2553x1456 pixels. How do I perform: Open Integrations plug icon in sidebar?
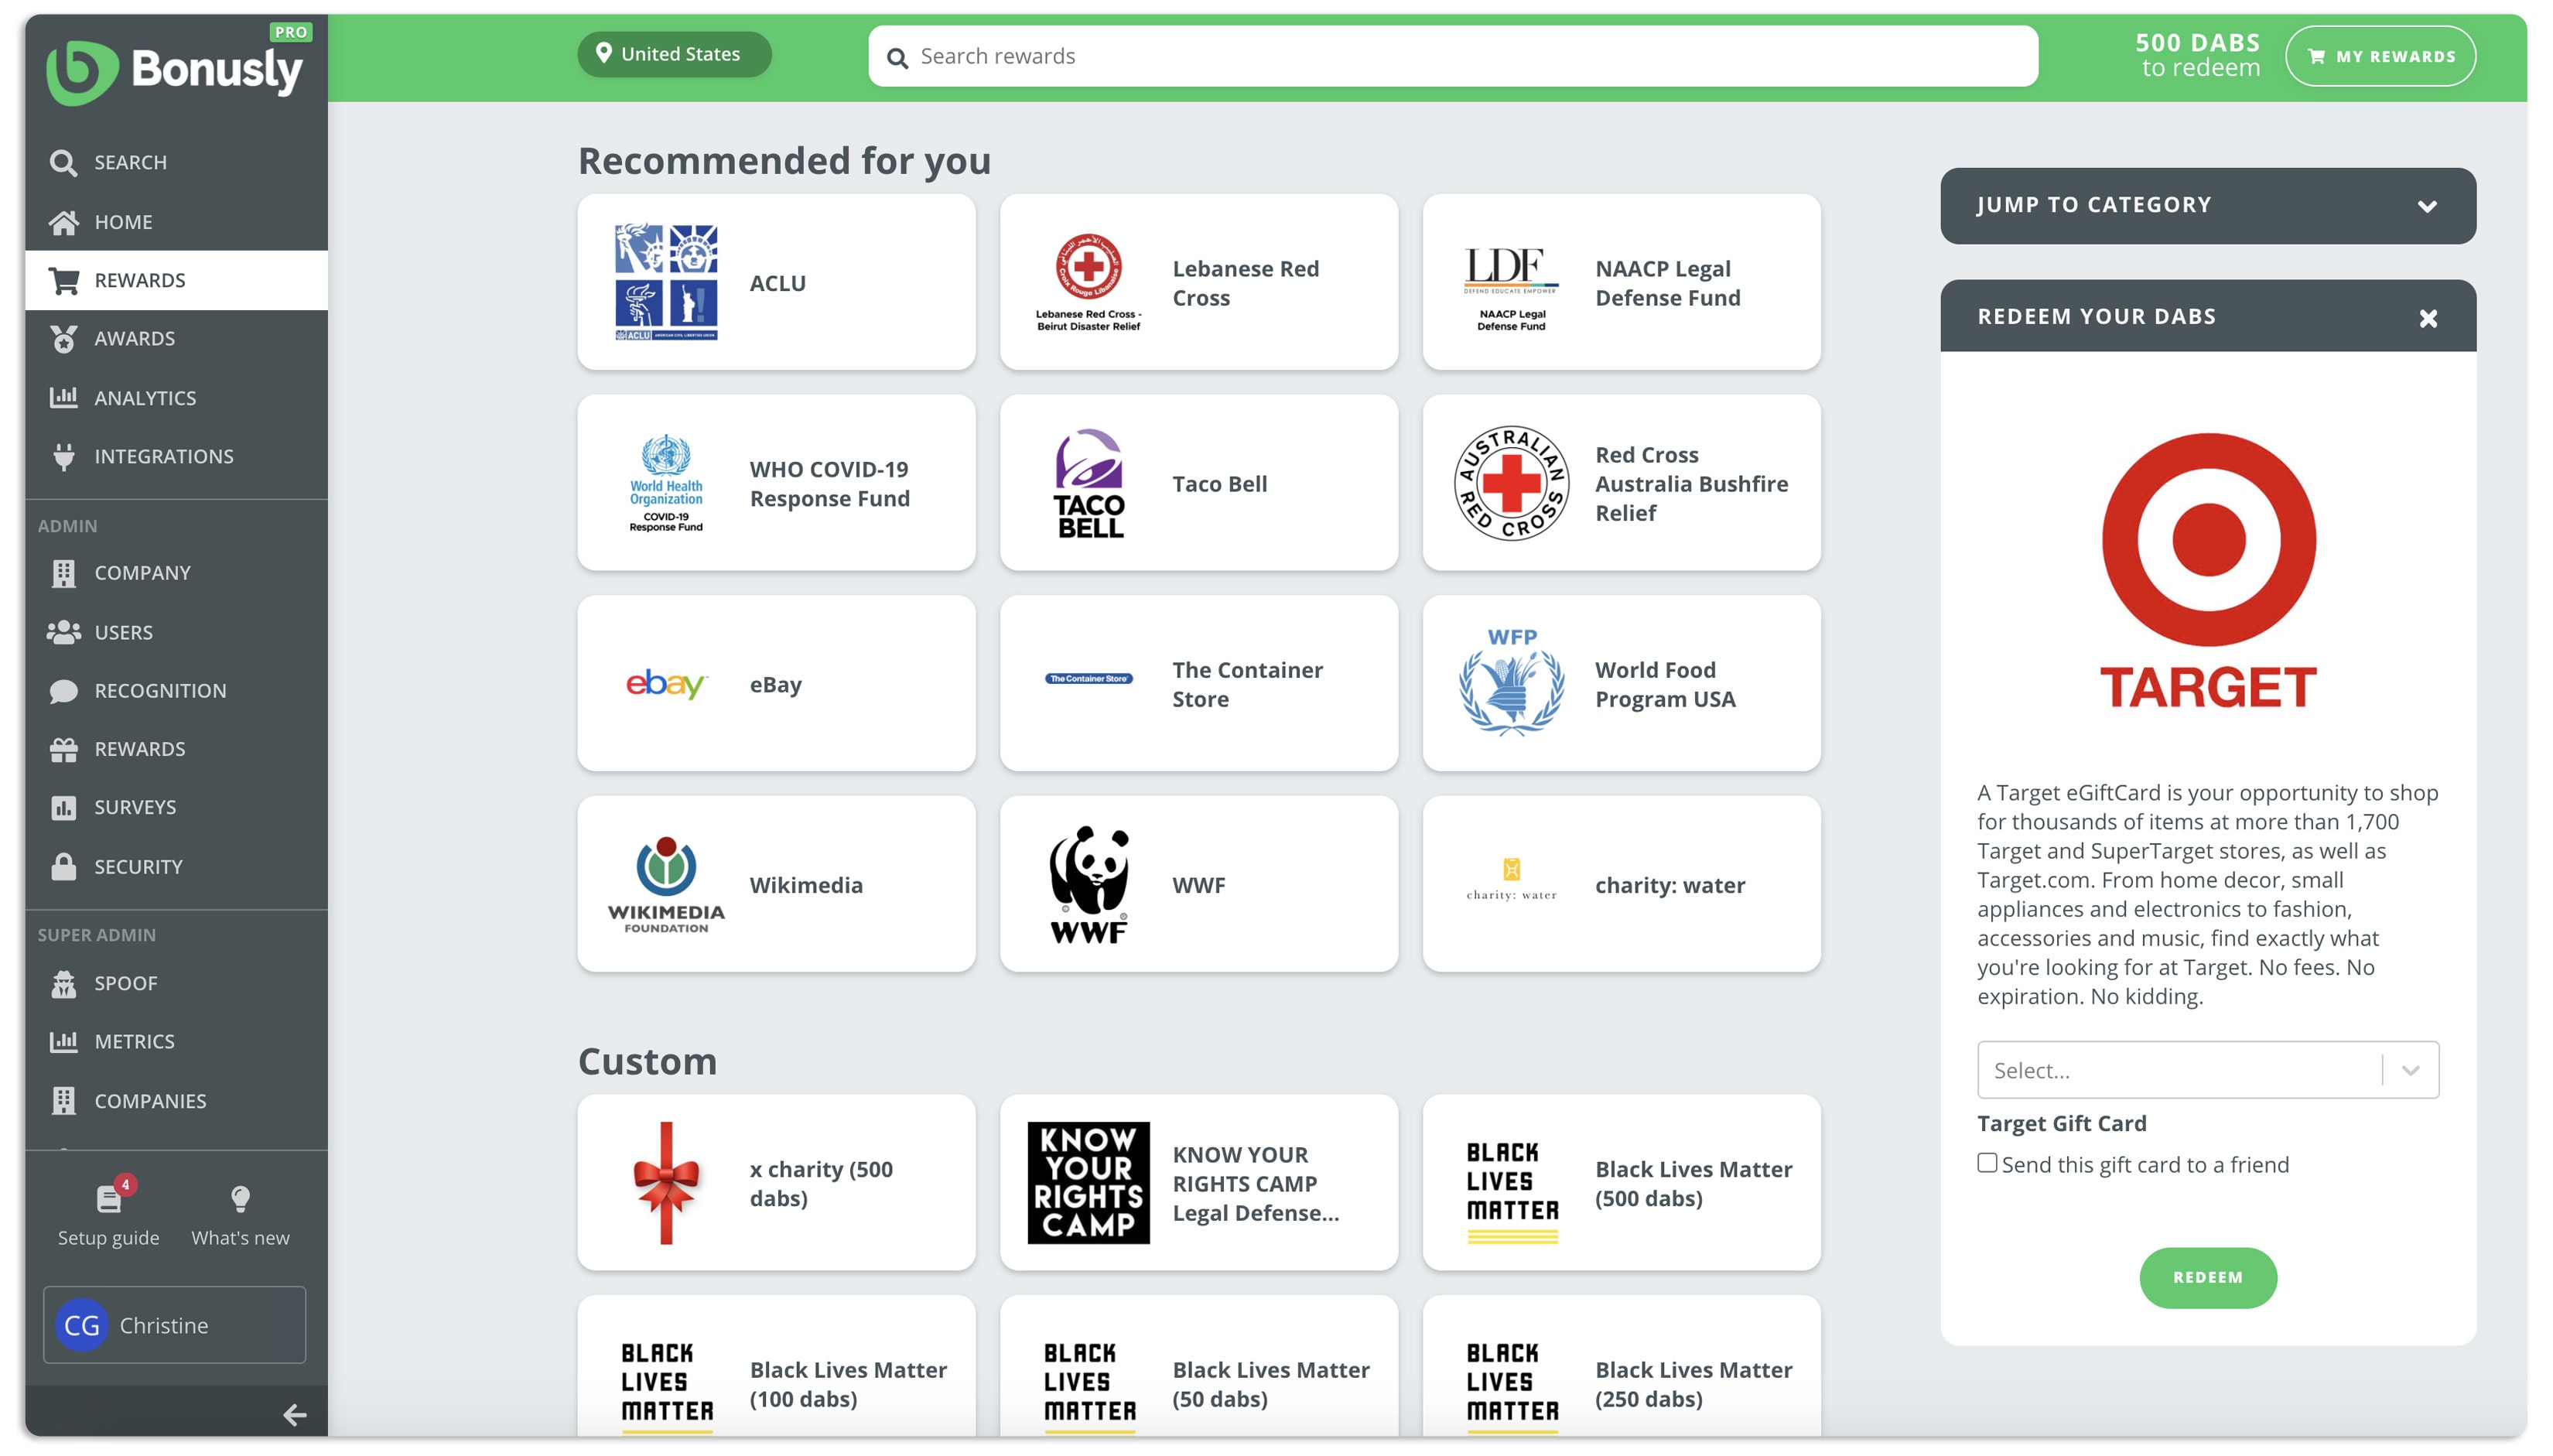64,457
